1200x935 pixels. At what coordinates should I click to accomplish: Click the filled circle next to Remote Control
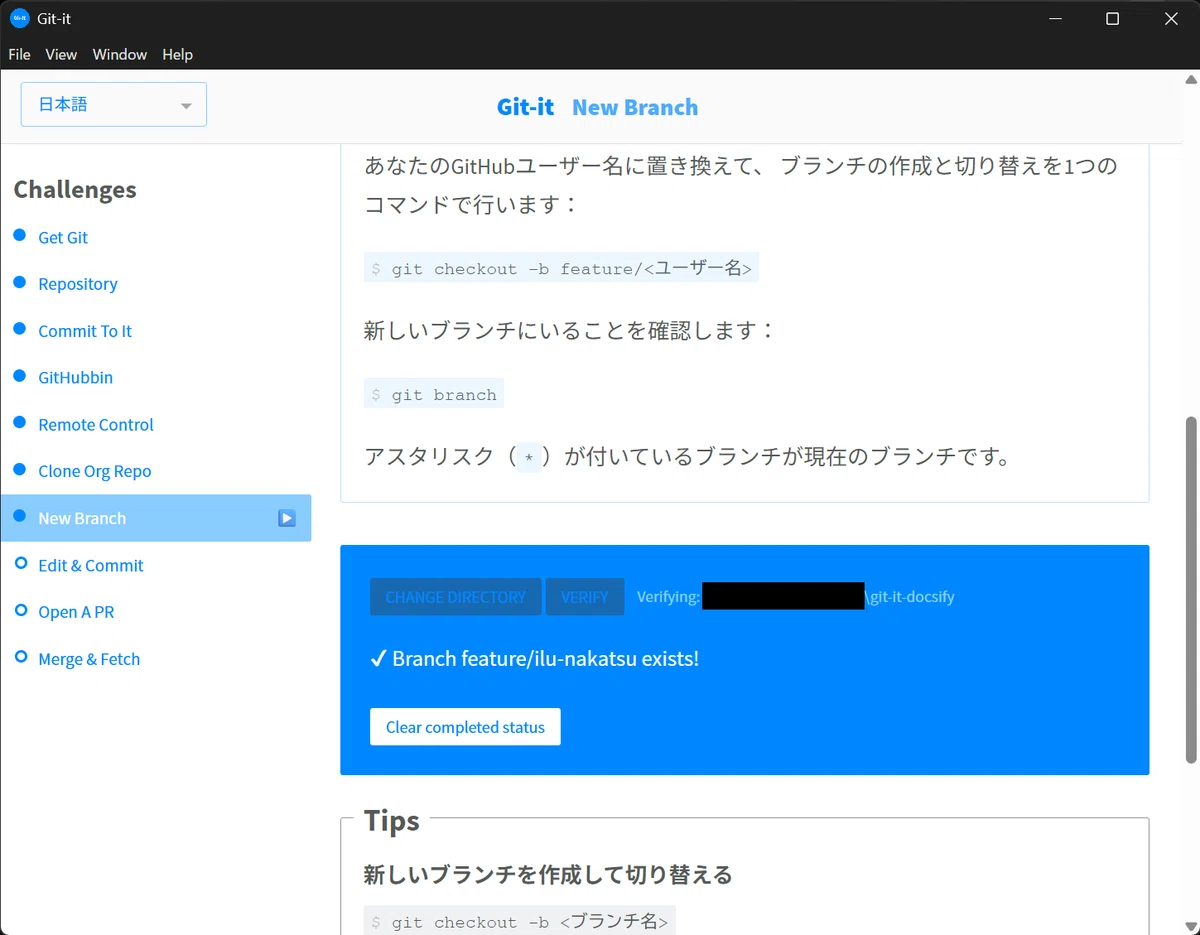[x=20, y=422]
